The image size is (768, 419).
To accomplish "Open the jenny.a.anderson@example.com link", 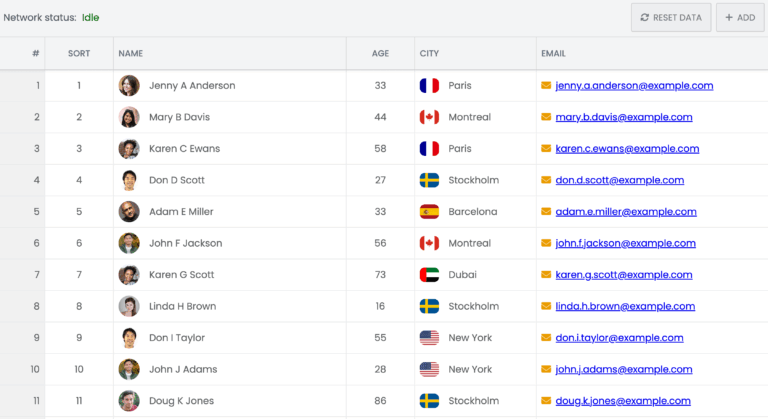I will [634, 86].
